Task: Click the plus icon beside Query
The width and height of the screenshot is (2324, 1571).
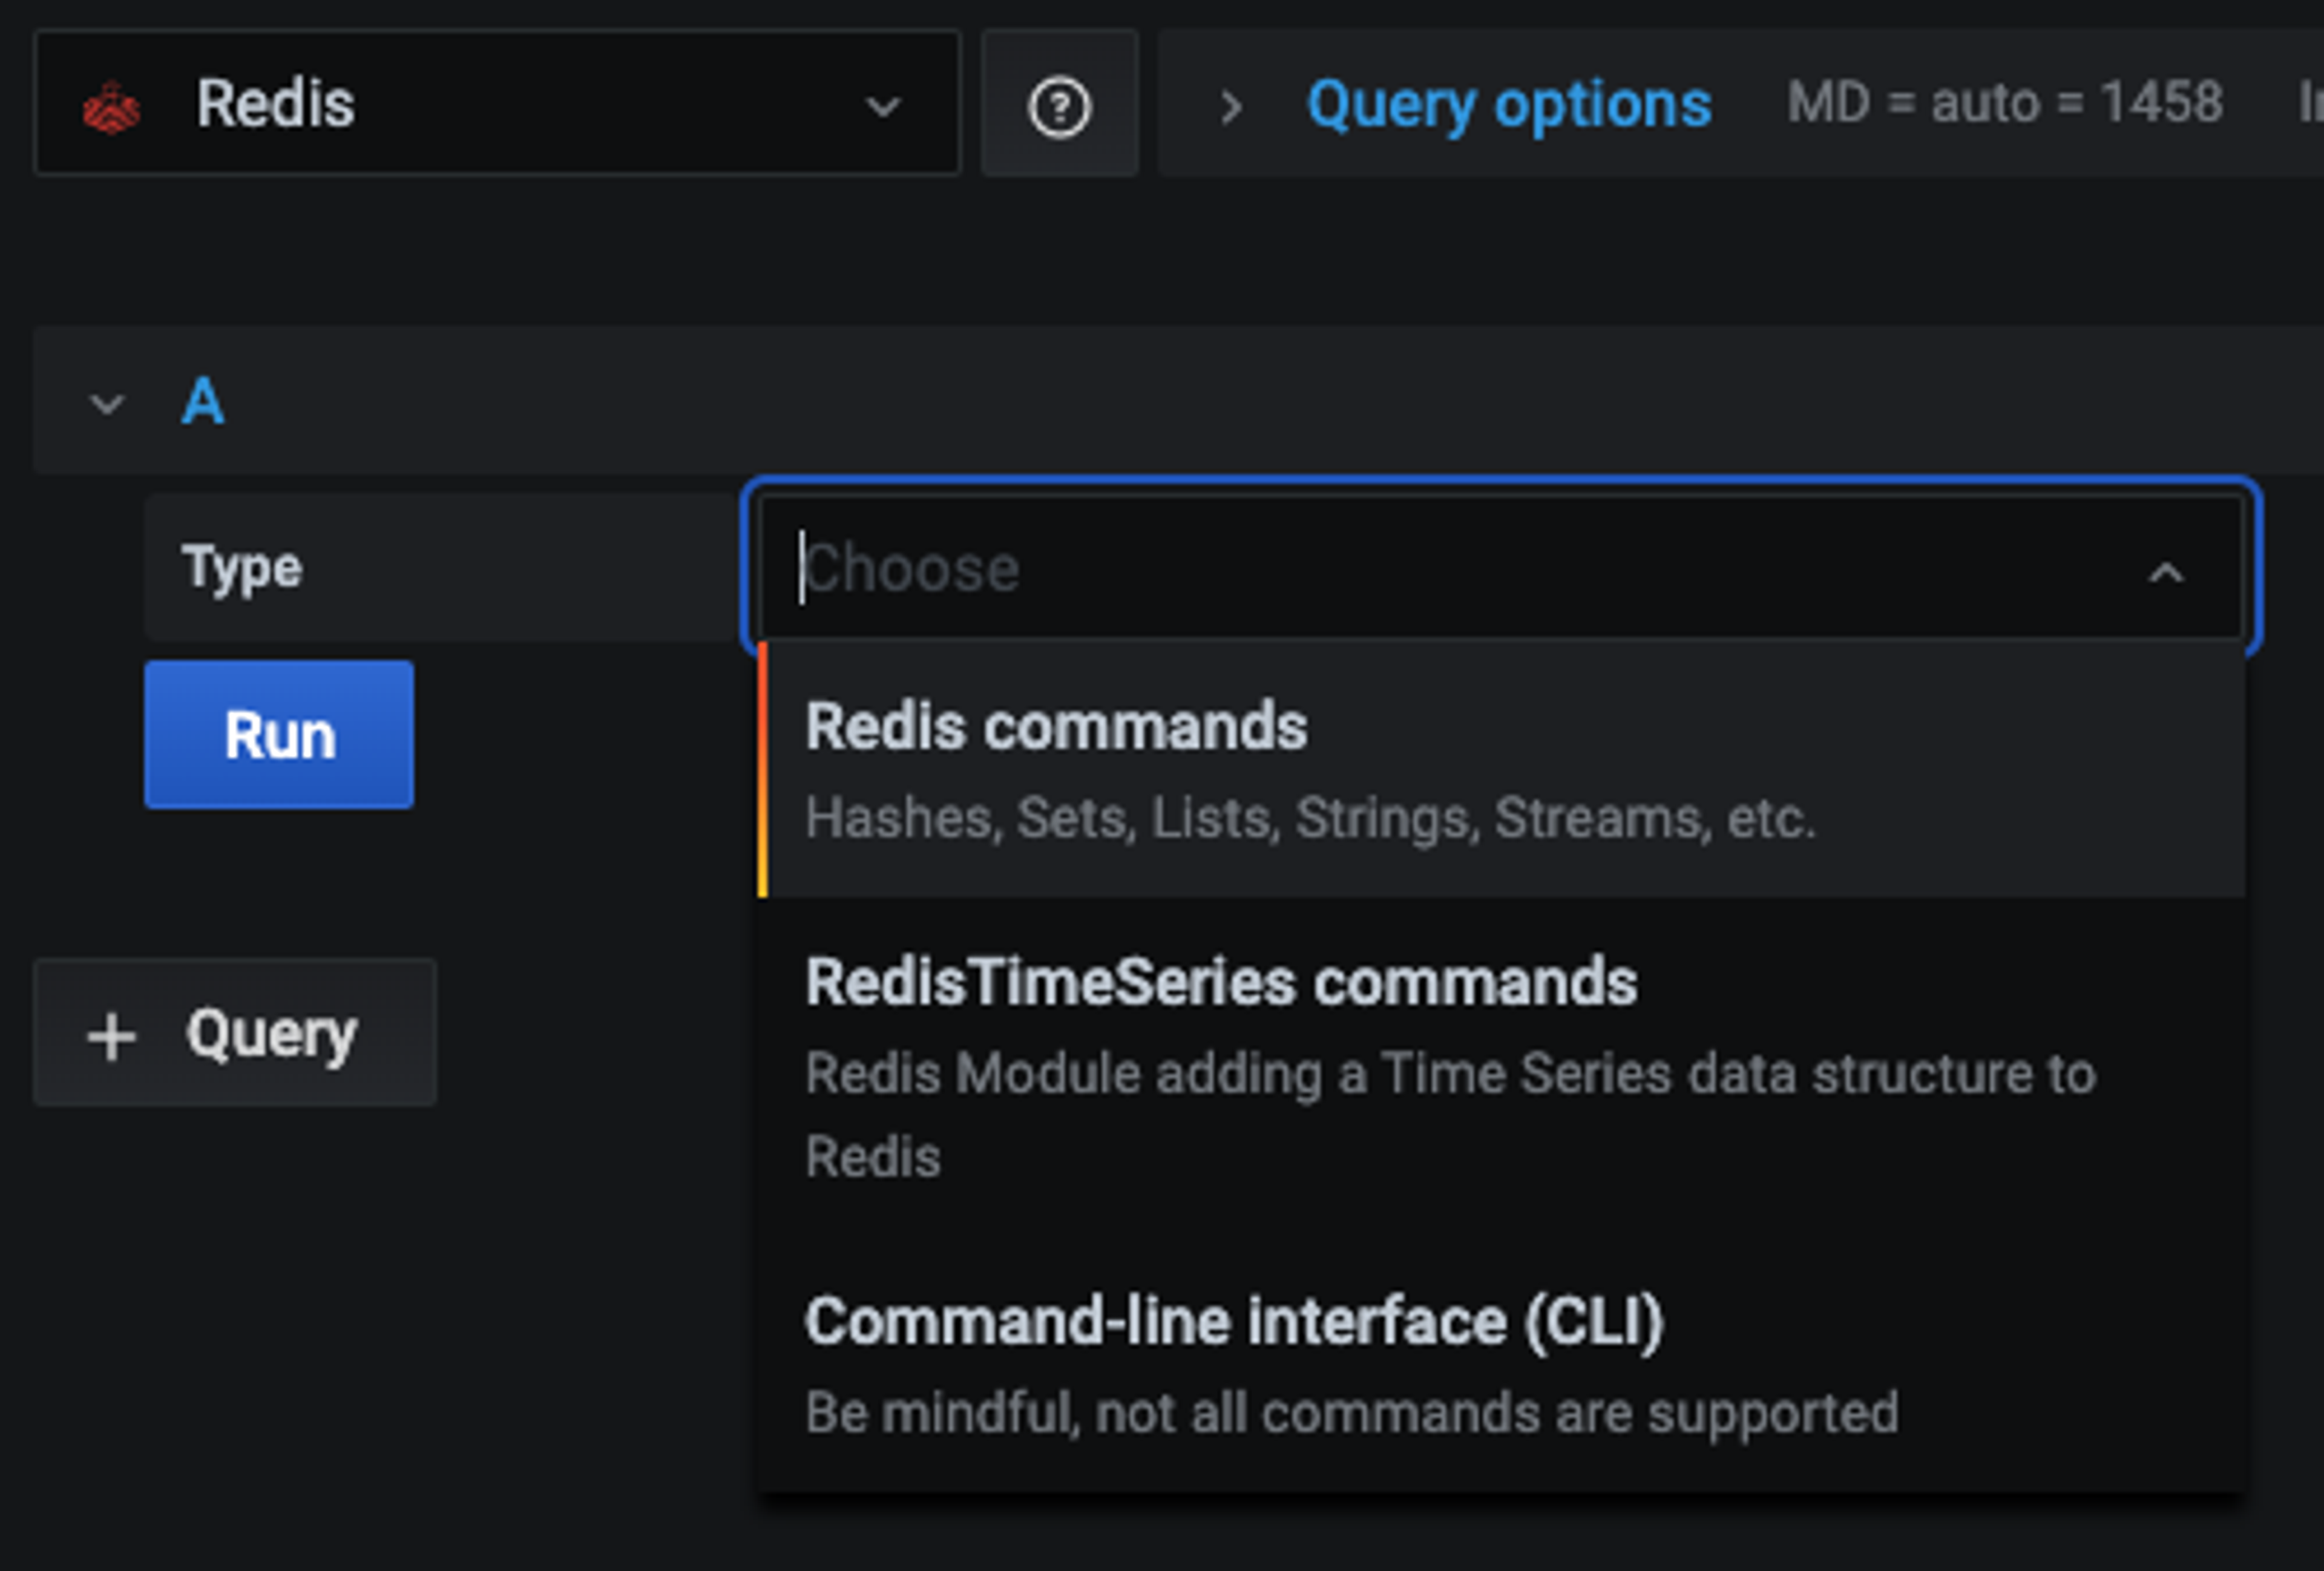Action: pos(111,1036)
